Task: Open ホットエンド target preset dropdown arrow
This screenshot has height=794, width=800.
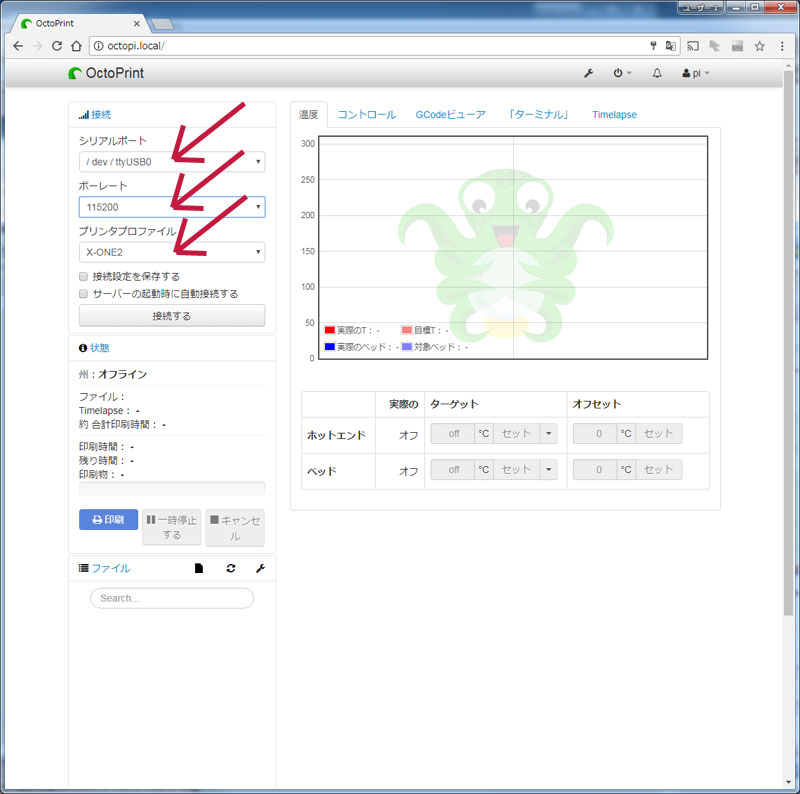Action: (x=548, y=434)
